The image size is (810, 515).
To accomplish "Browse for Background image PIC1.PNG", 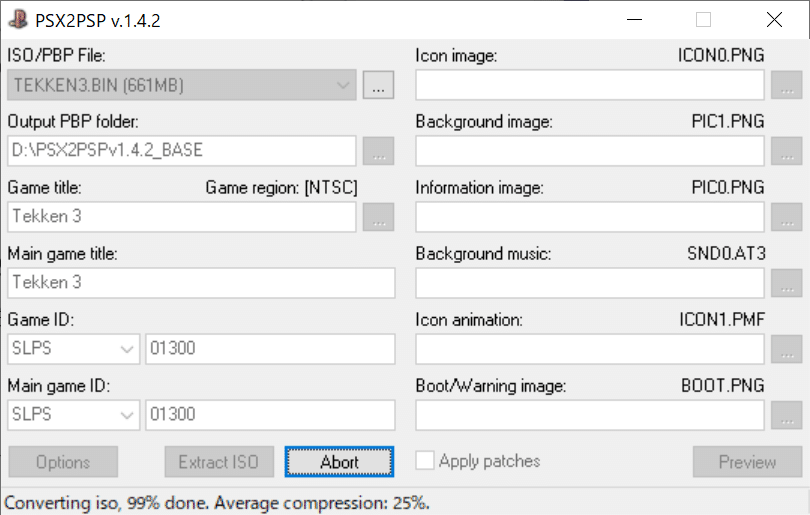I will coord(787,152).
